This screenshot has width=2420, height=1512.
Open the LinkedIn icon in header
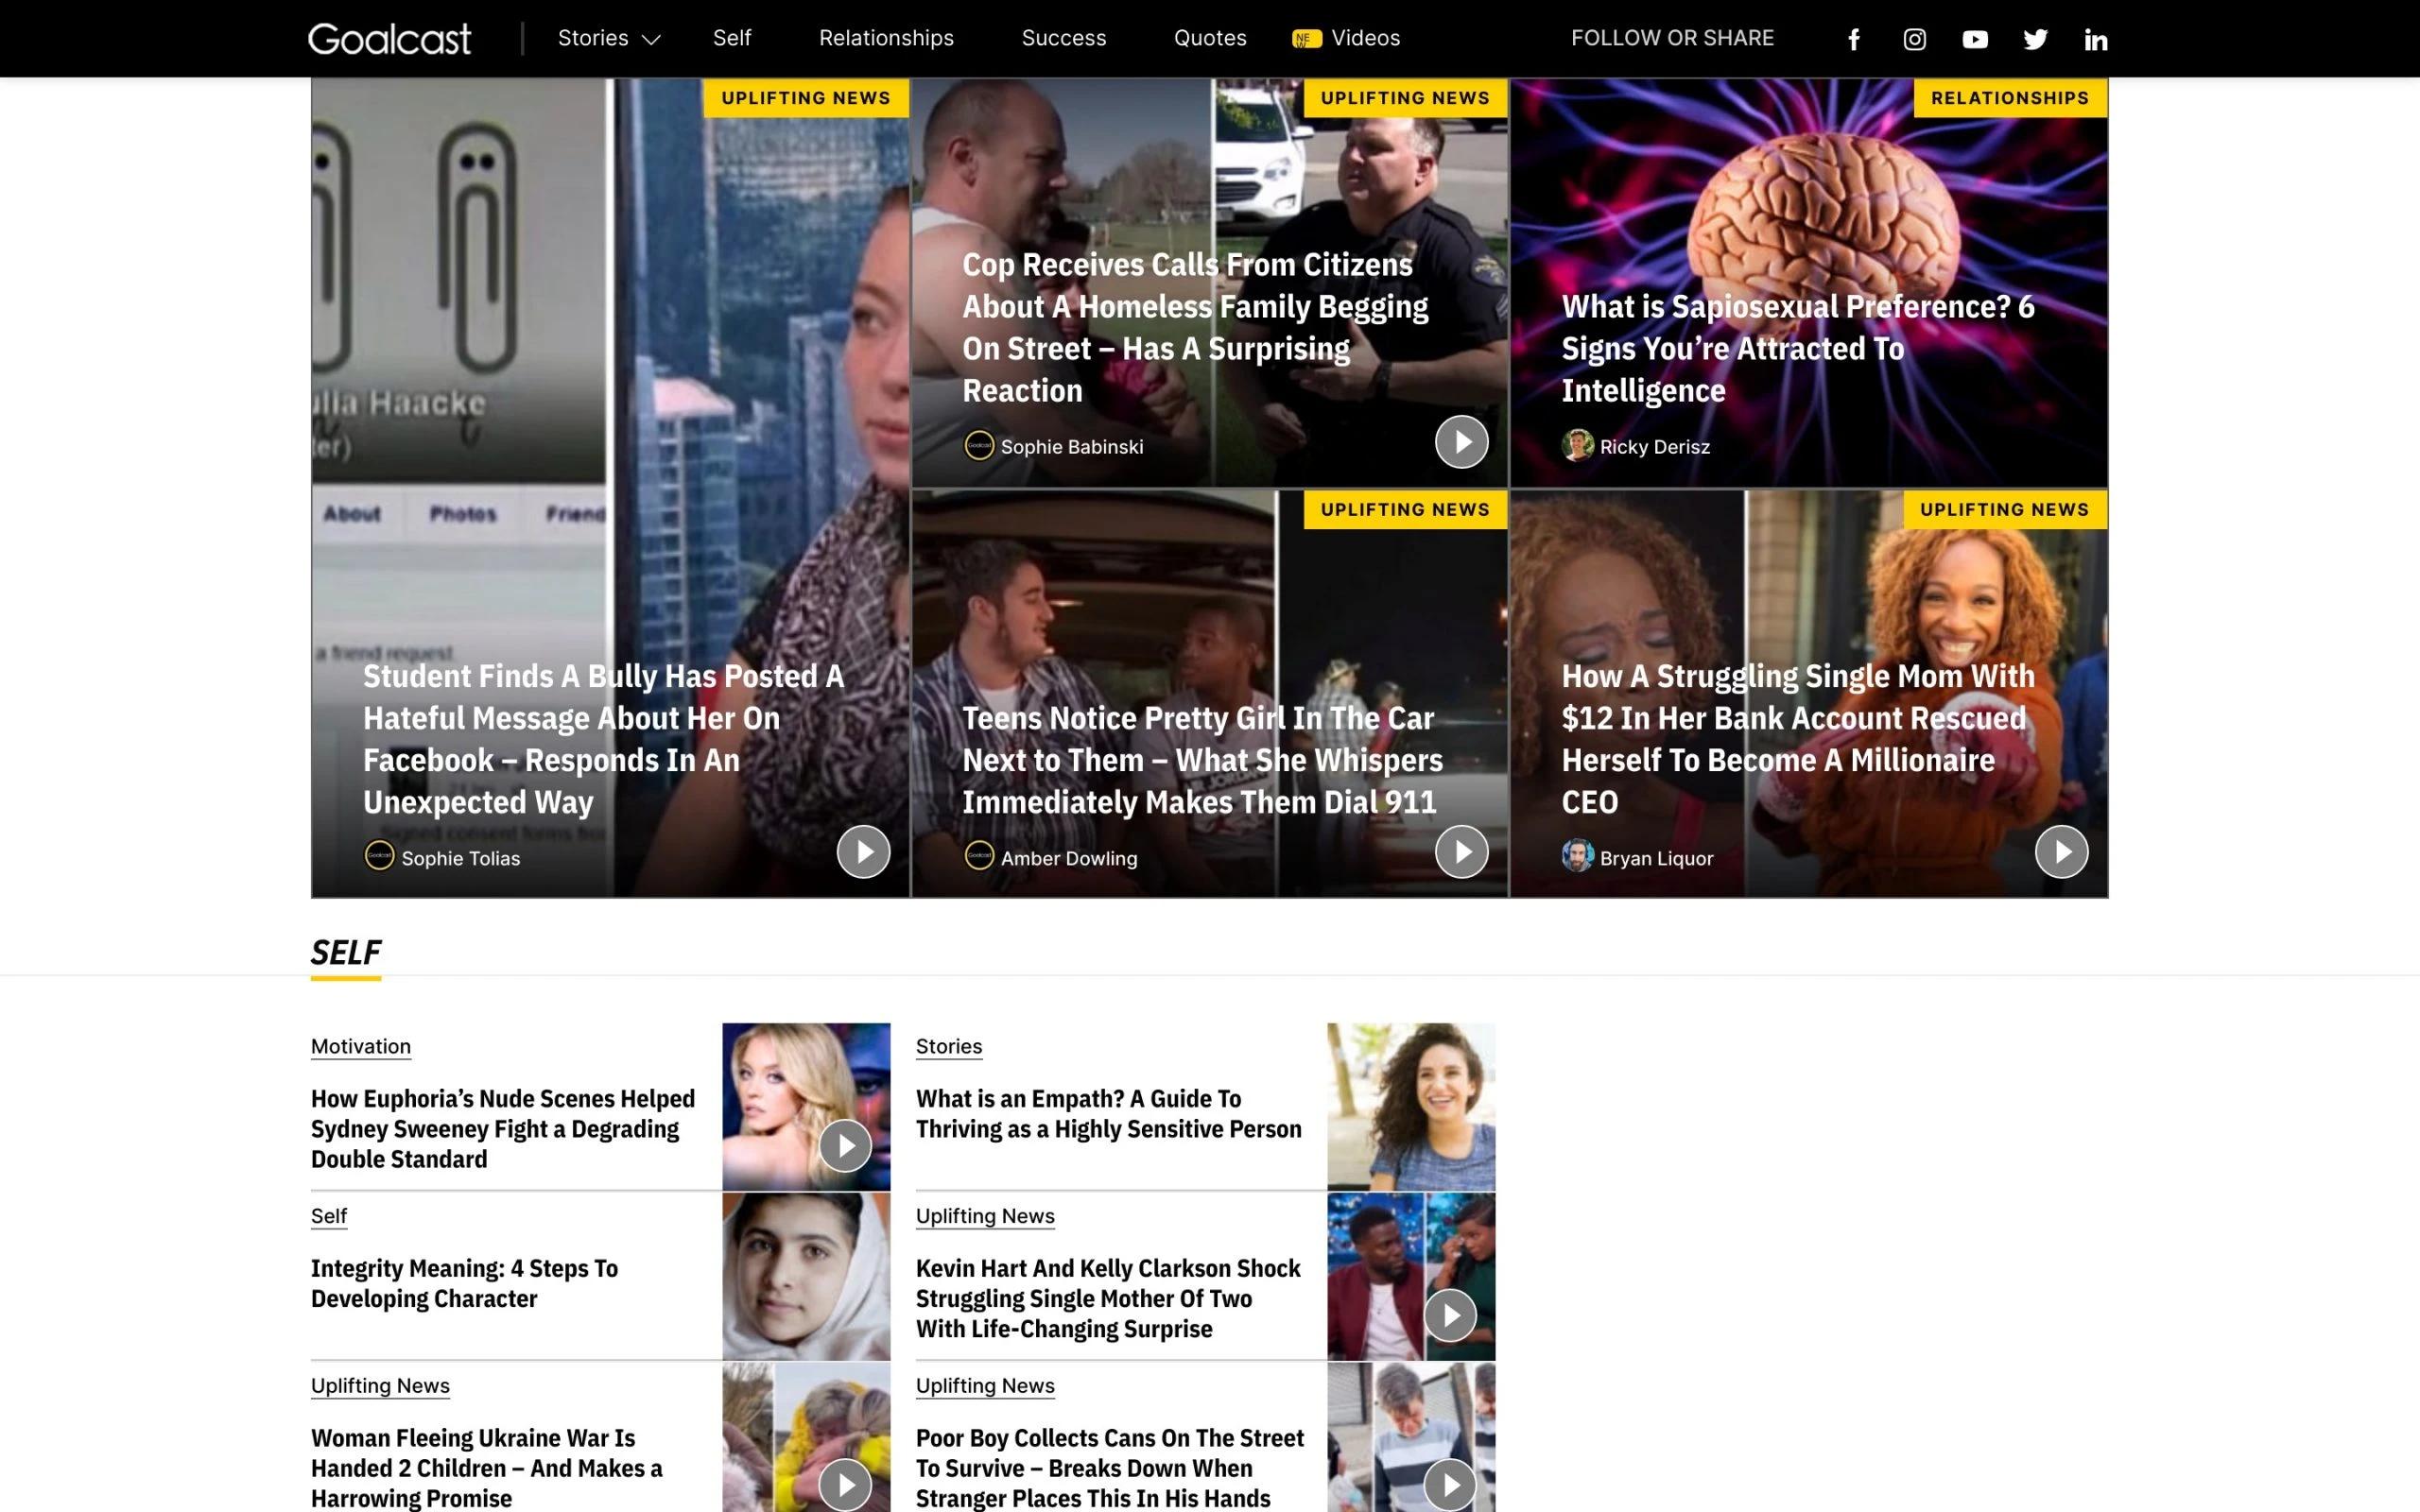pyautogui.click(x=2095, y=39)
